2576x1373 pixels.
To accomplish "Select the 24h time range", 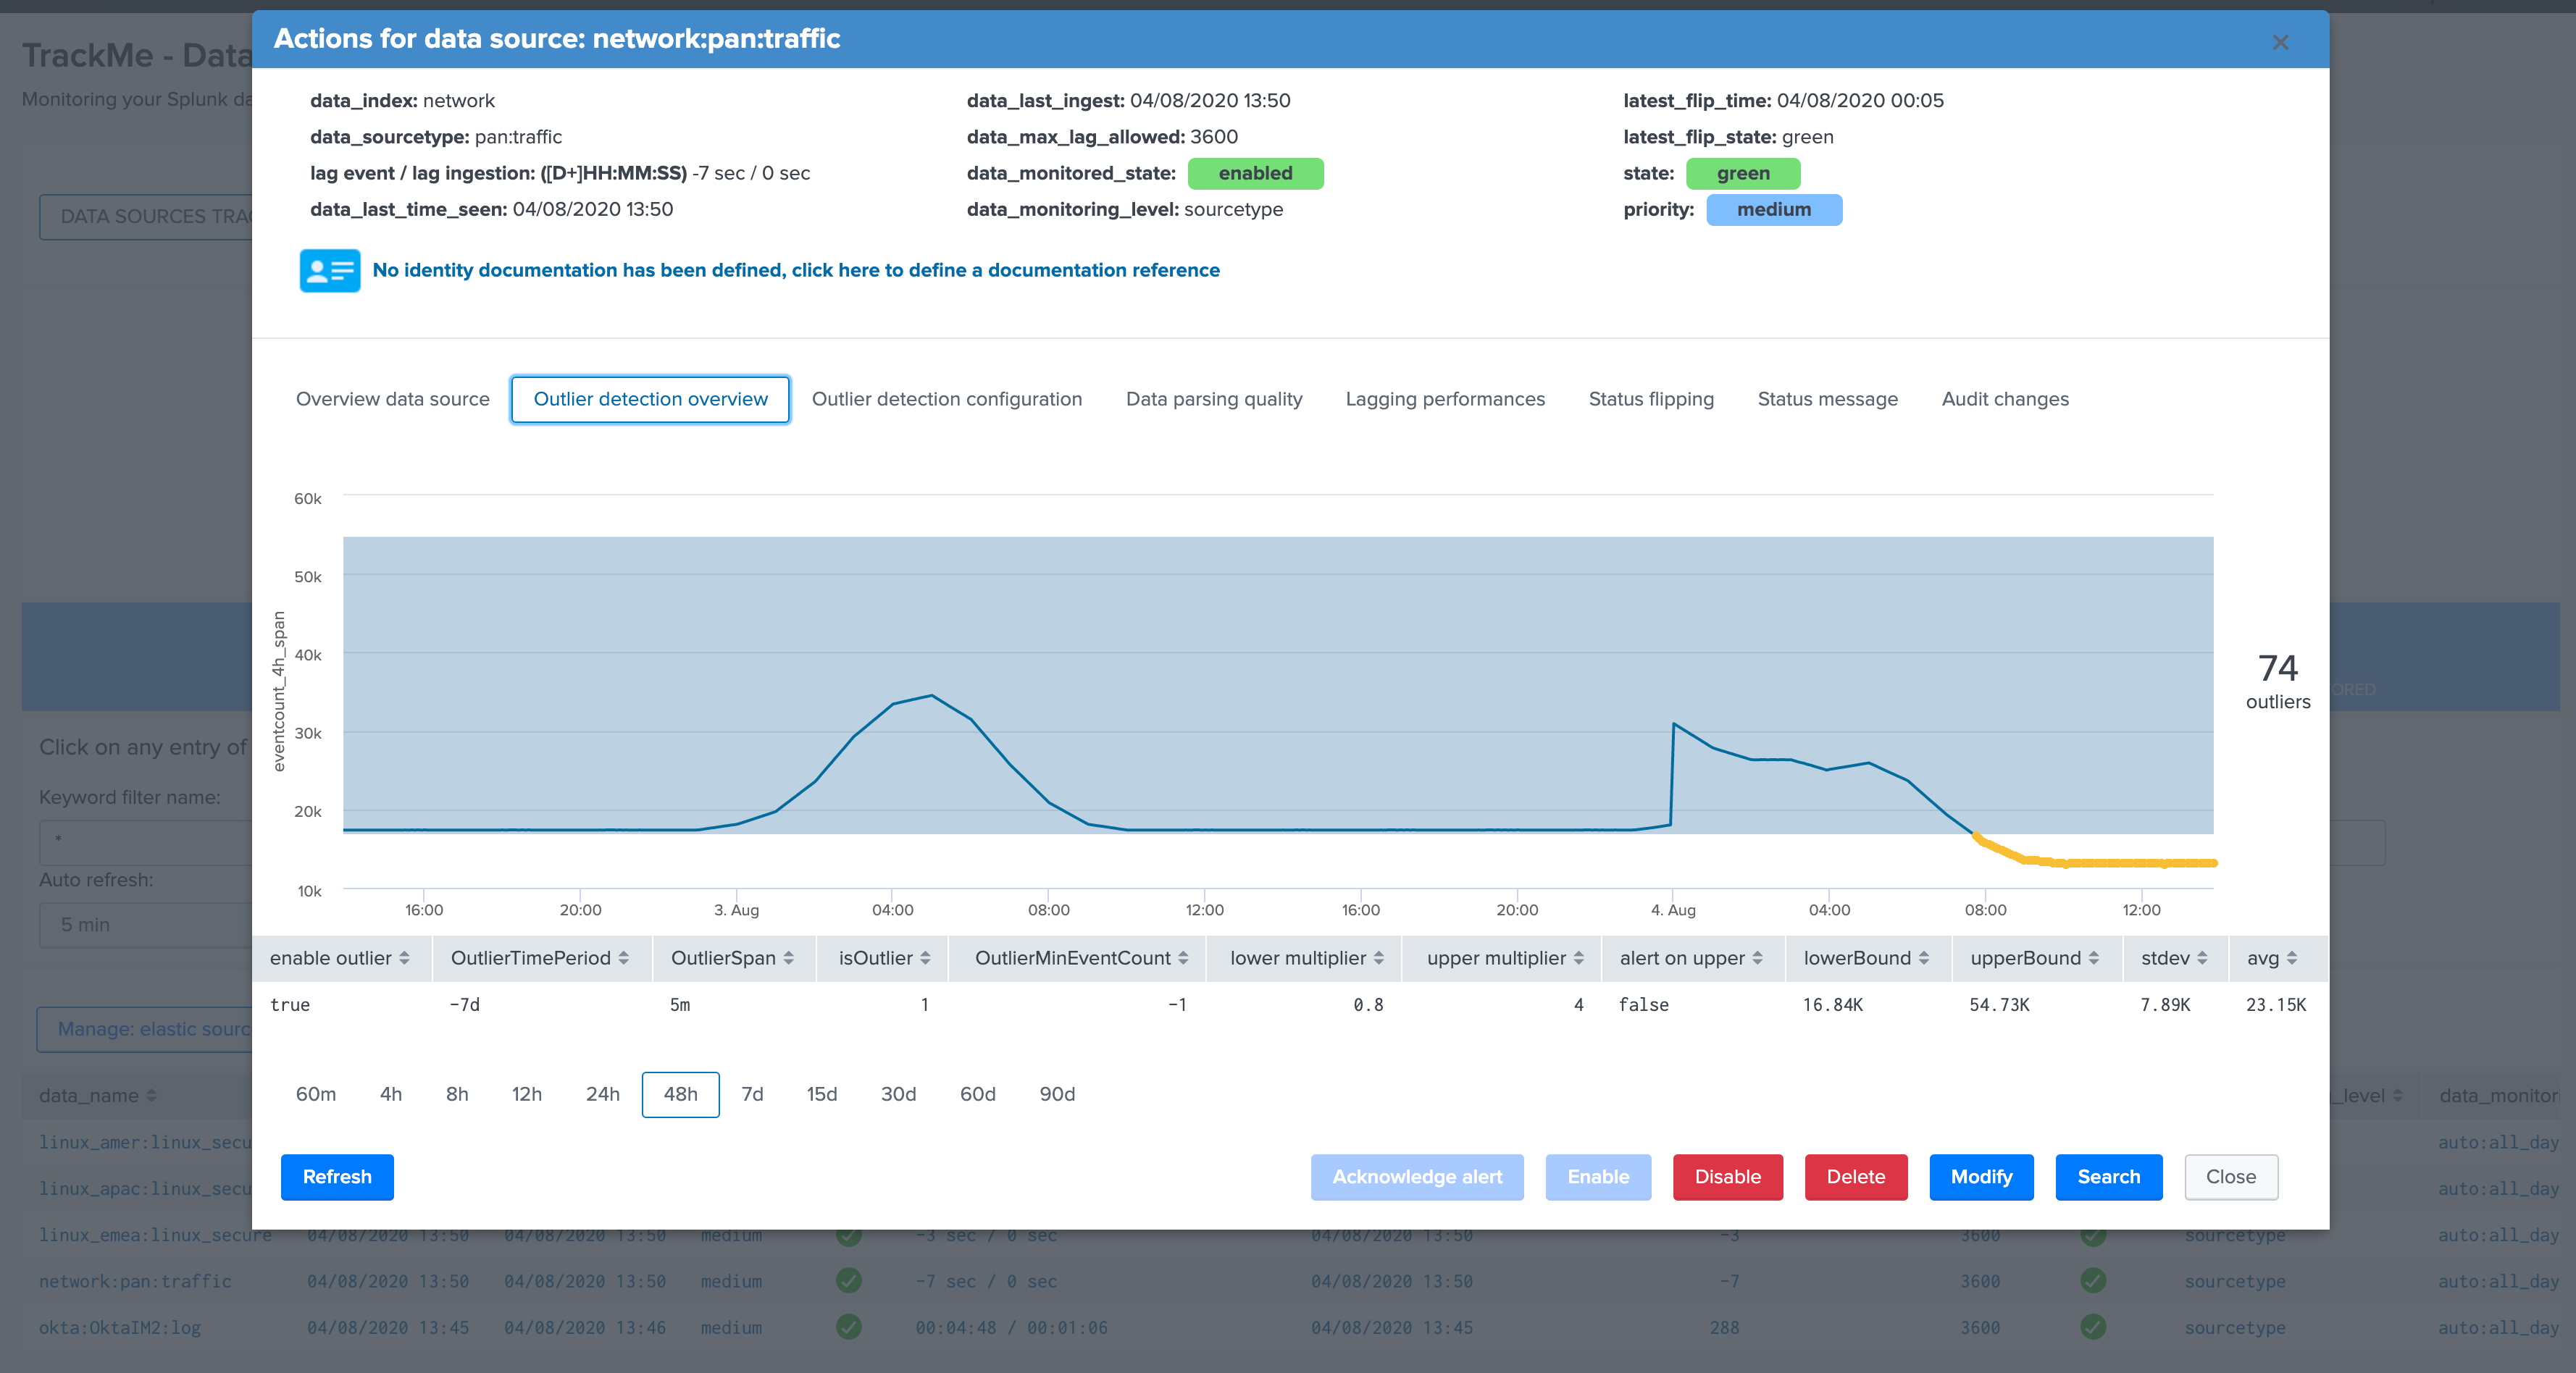I will 603,1094.
